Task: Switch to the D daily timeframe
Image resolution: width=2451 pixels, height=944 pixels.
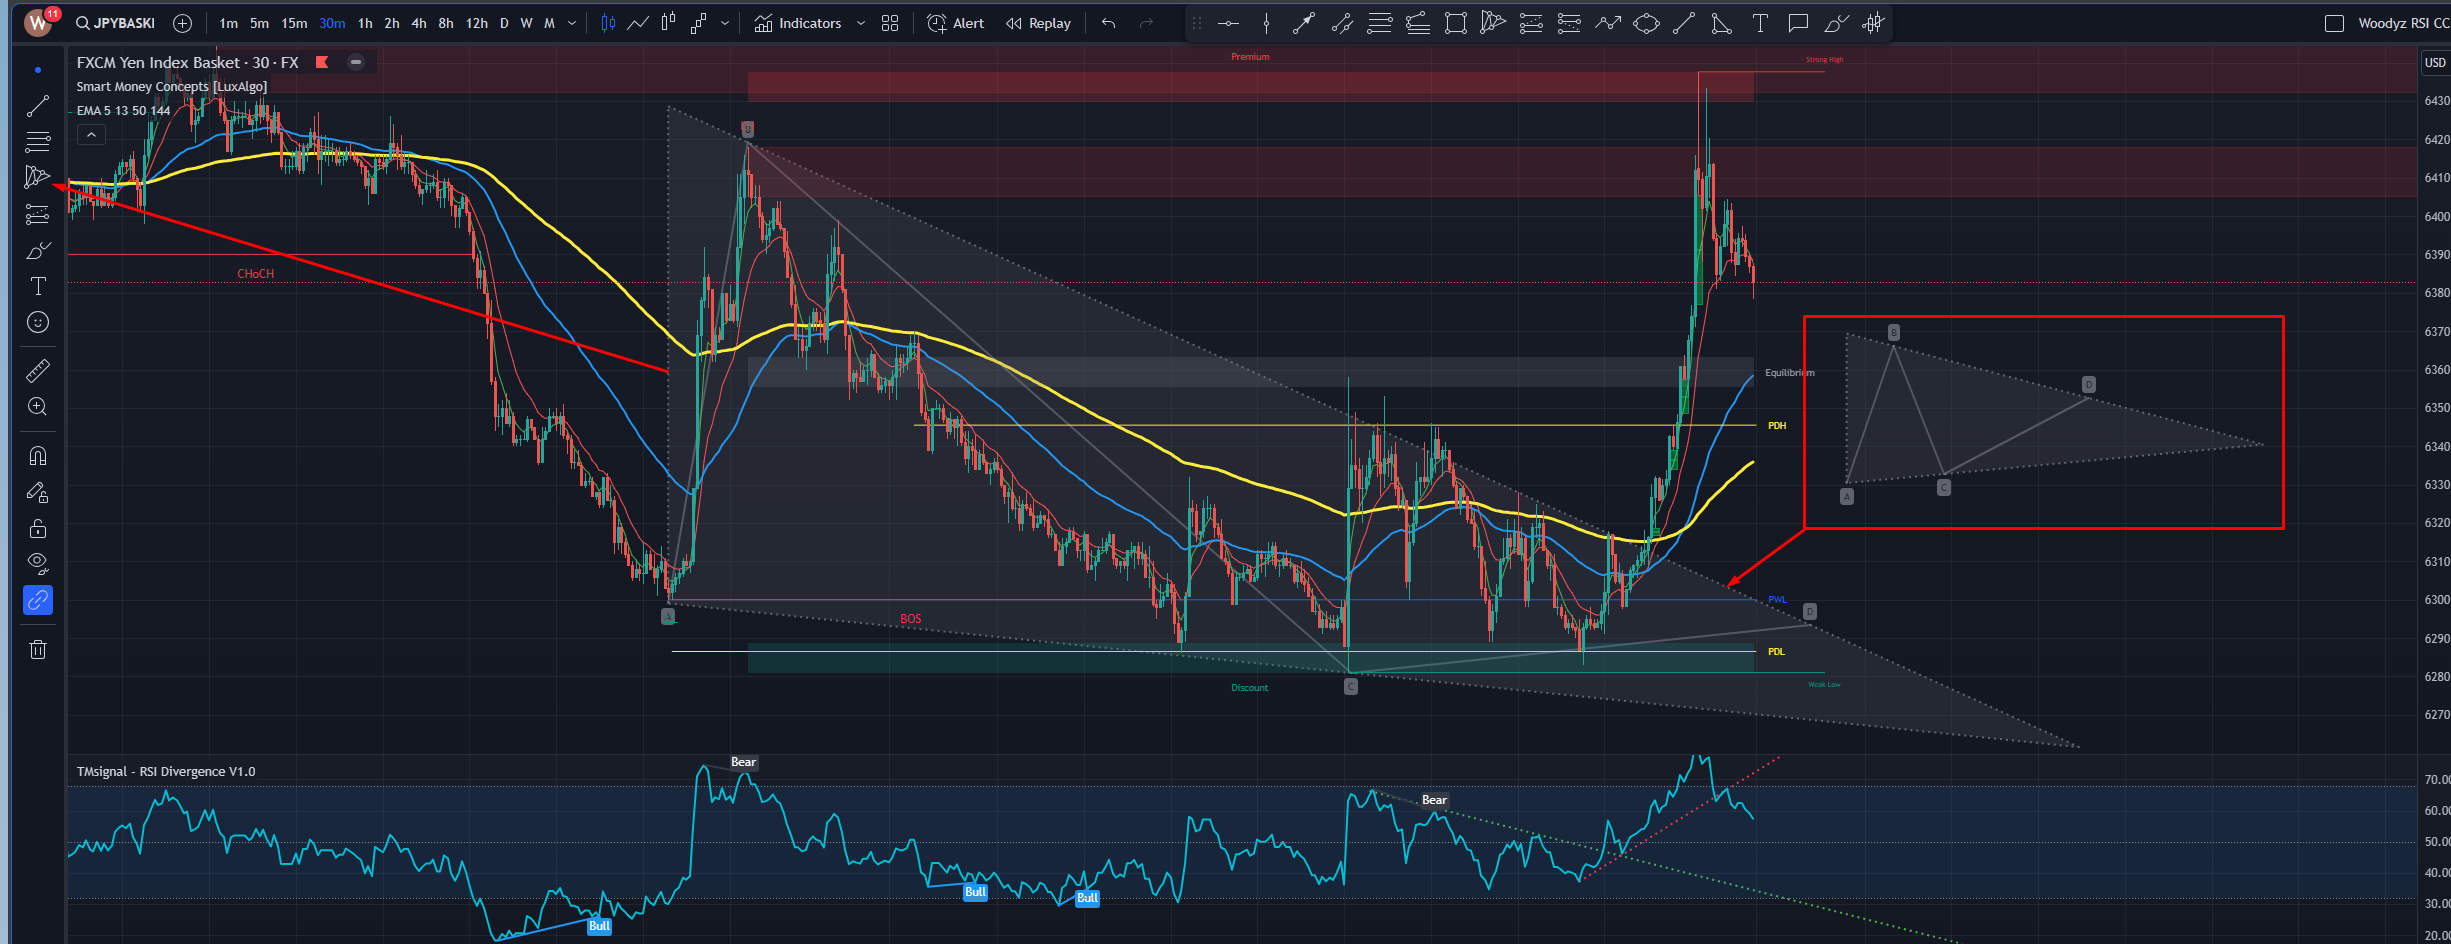Action: [x=504, y=23]
